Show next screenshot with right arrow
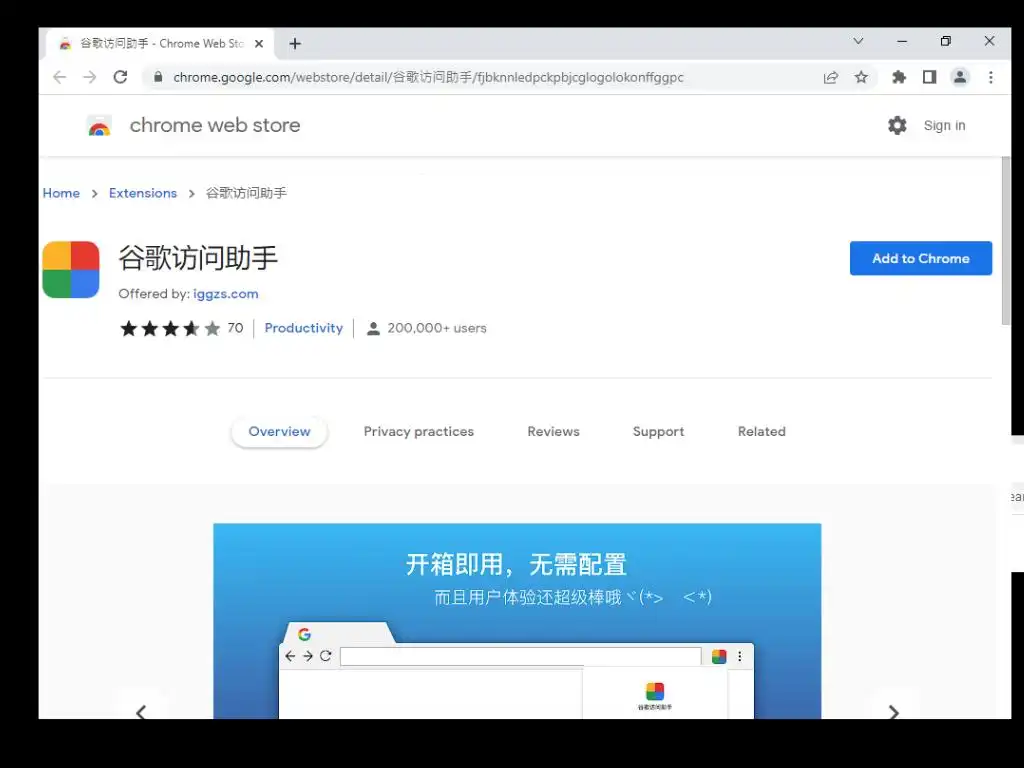The image size is (1024, 768). point(893,711)
